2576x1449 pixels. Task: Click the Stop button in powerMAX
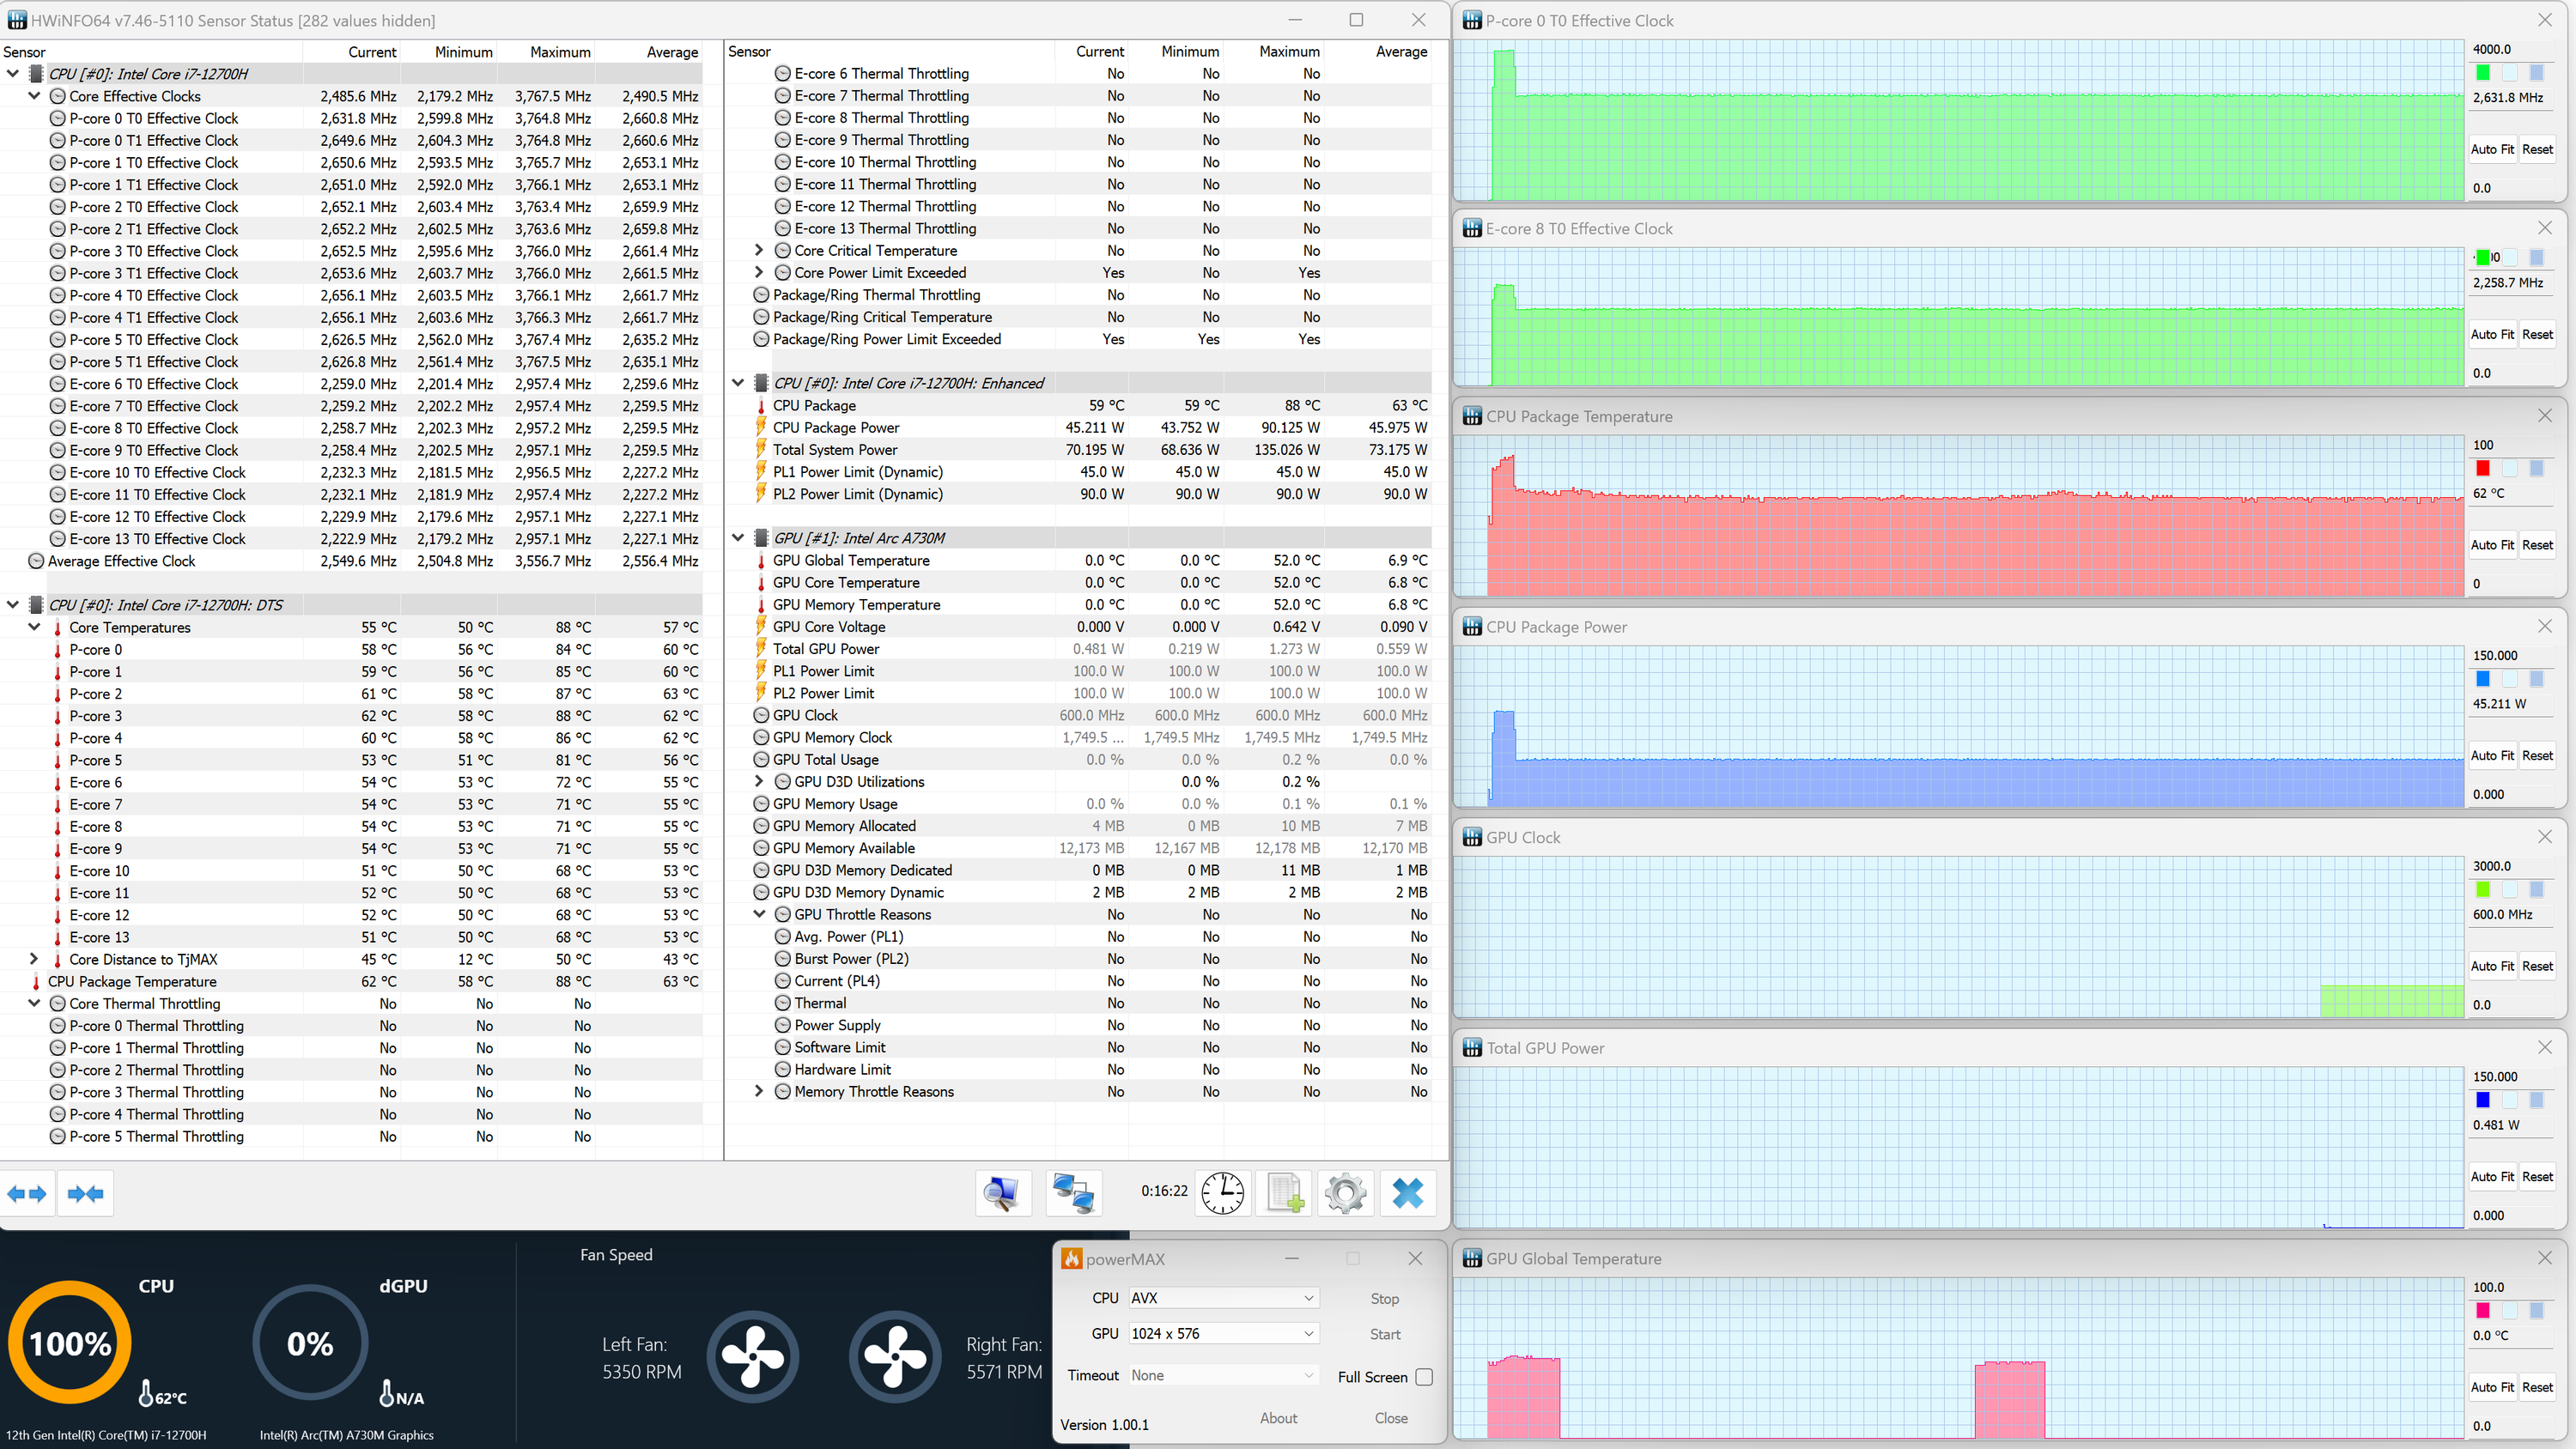(1384, 1298)
